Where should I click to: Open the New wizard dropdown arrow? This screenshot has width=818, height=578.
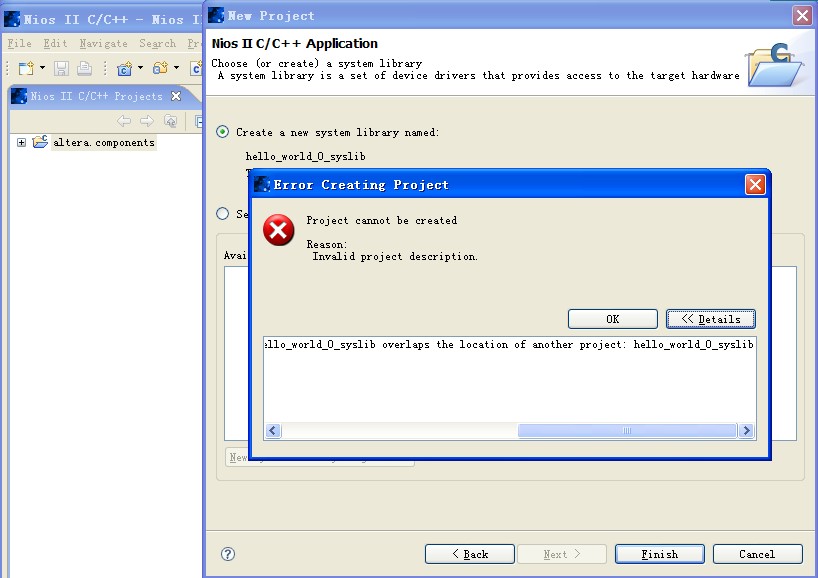point(42,68)
